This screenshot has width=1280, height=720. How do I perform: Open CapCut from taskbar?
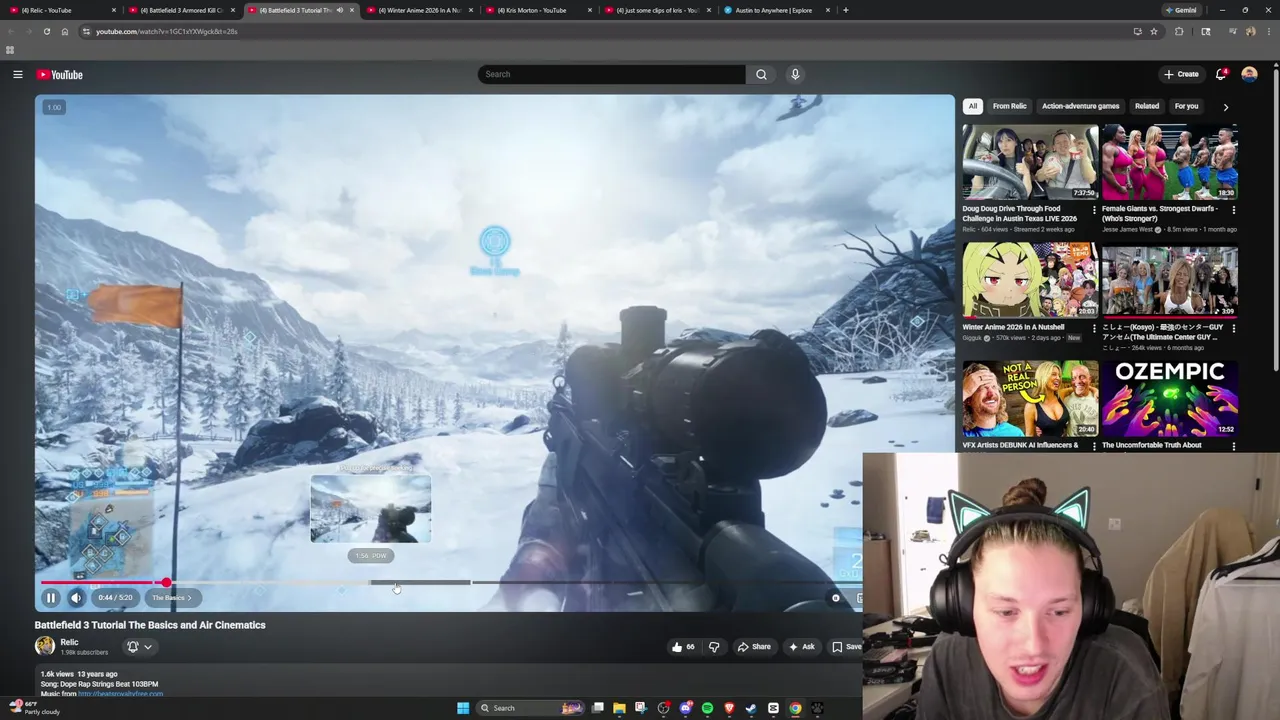click(x=773, y=708)
